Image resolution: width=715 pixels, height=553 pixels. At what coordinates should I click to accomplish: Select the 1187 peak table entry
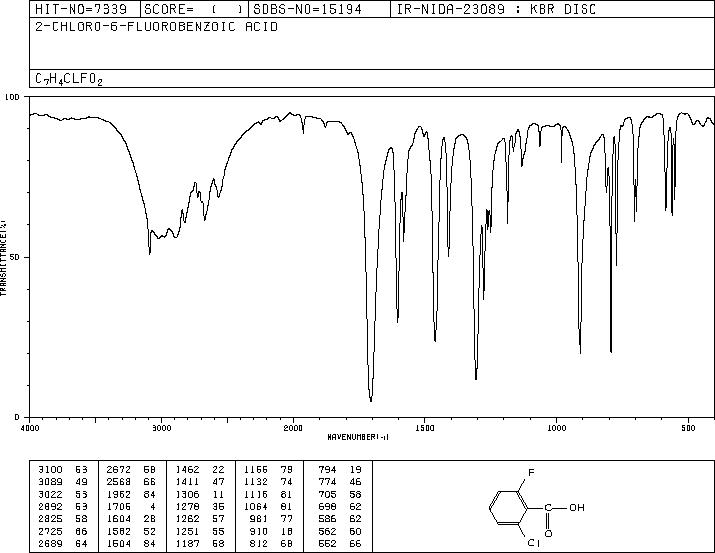200,544
